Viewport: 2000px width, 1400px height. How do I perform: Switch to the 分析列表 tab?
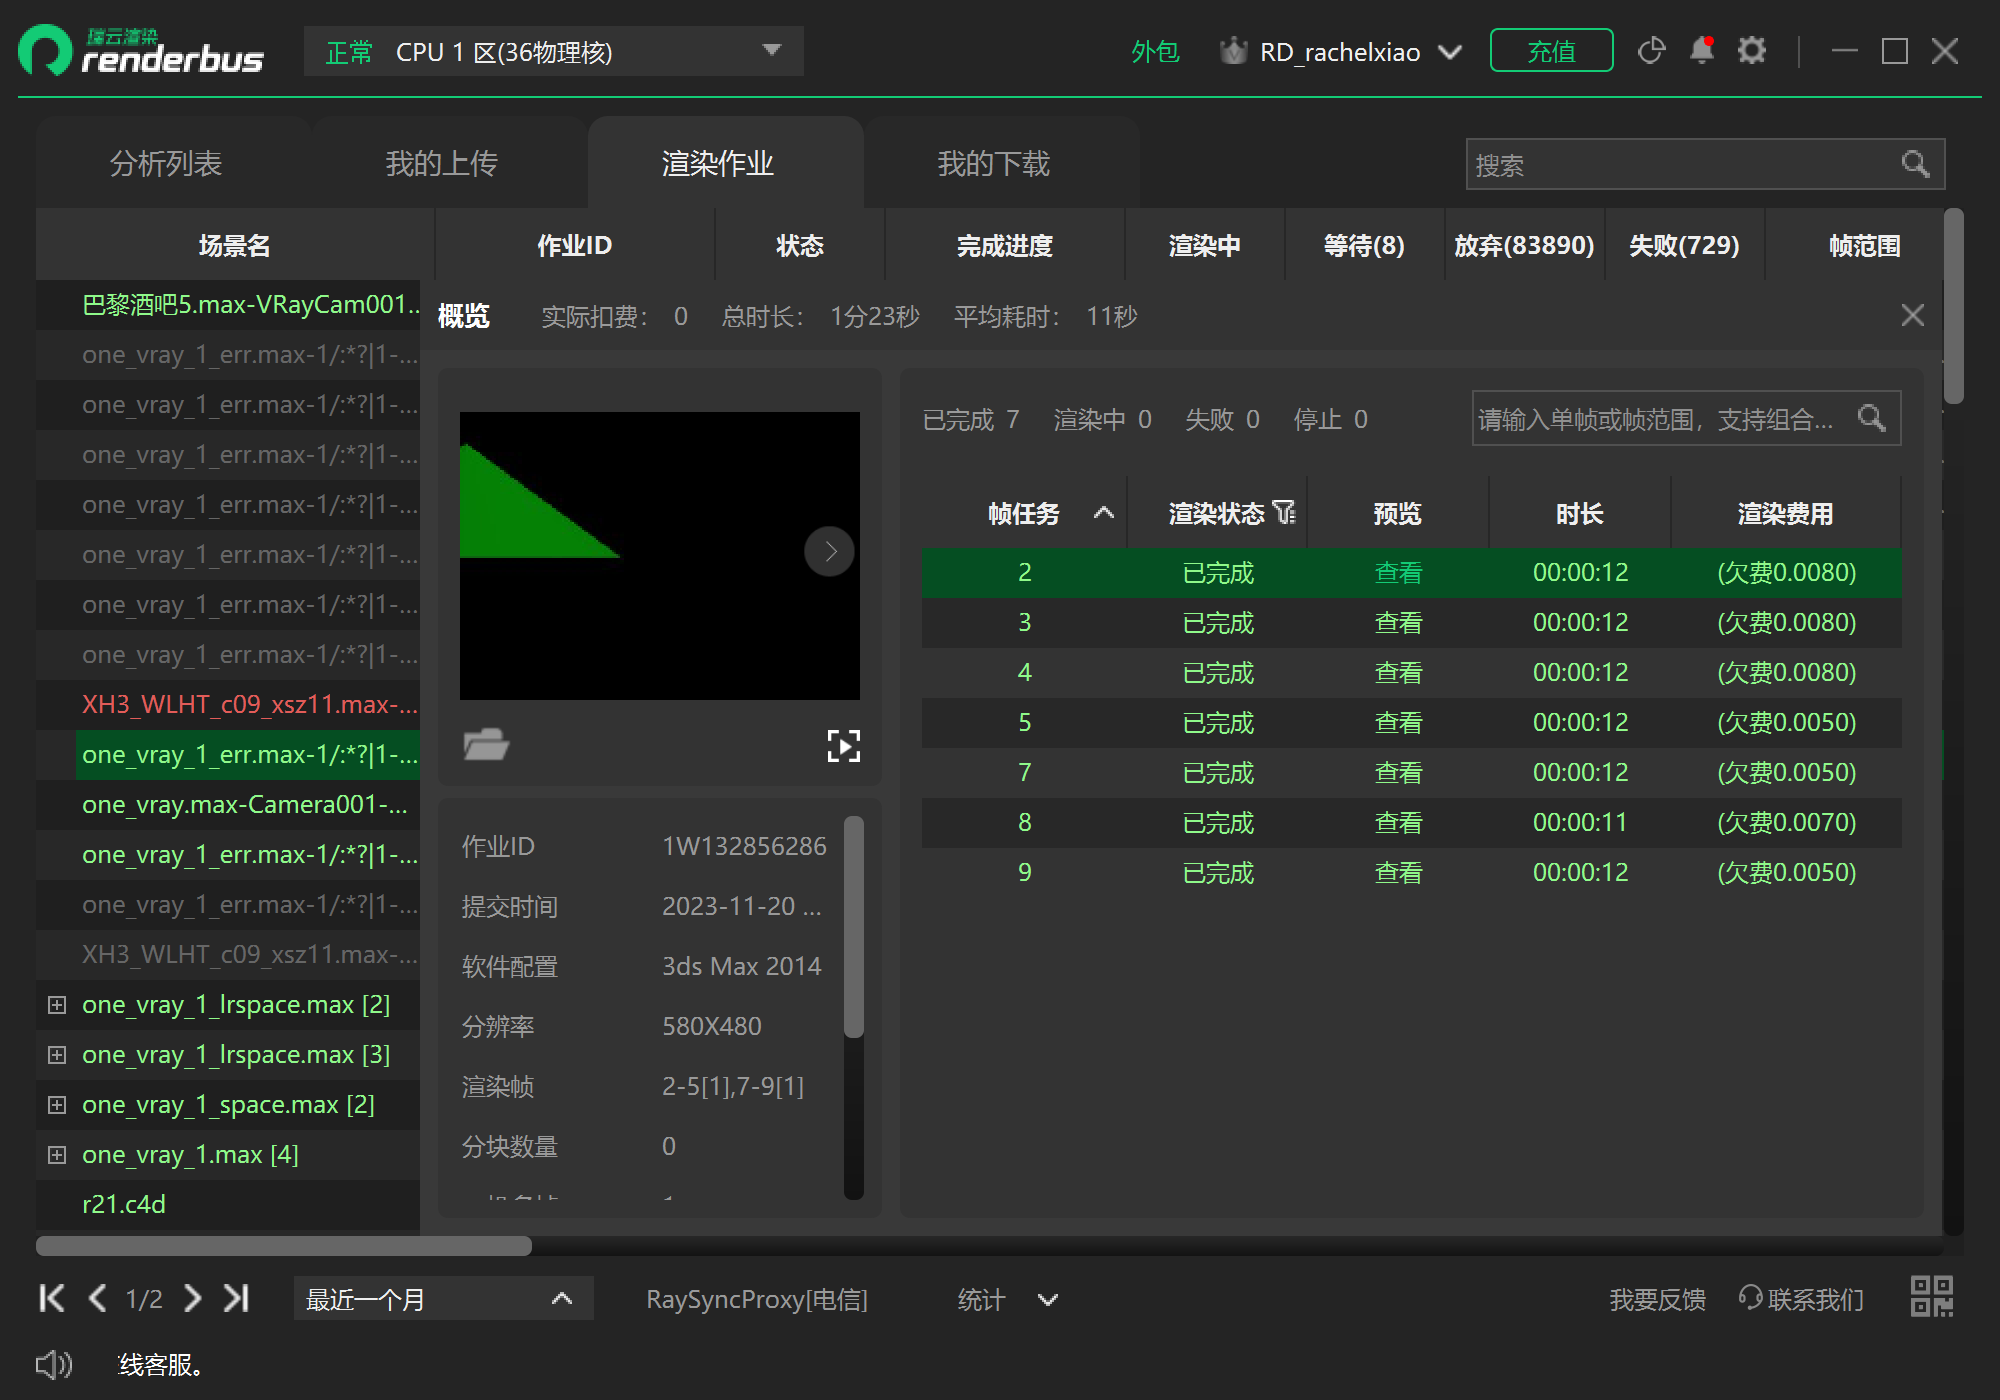pyautogui.click(x=166, y=163)
